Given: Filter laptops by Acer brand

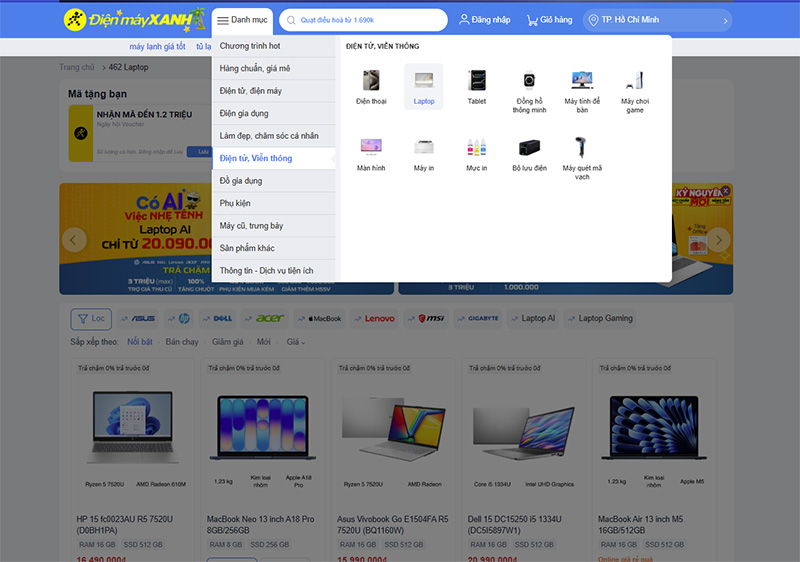Looking at the screenshot, I should click(264, 318).
